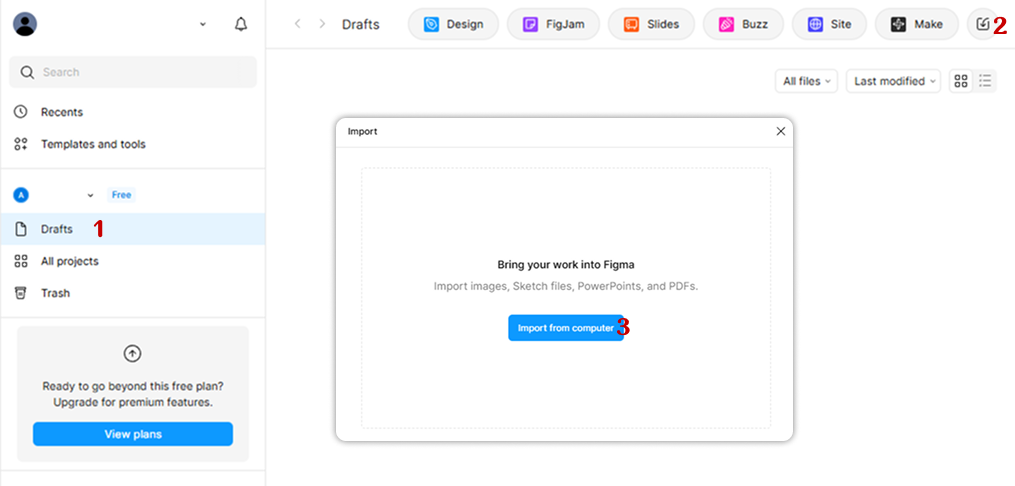Open notifications bell
Viewport: 1015px width, 486px height.
(241, 25)
